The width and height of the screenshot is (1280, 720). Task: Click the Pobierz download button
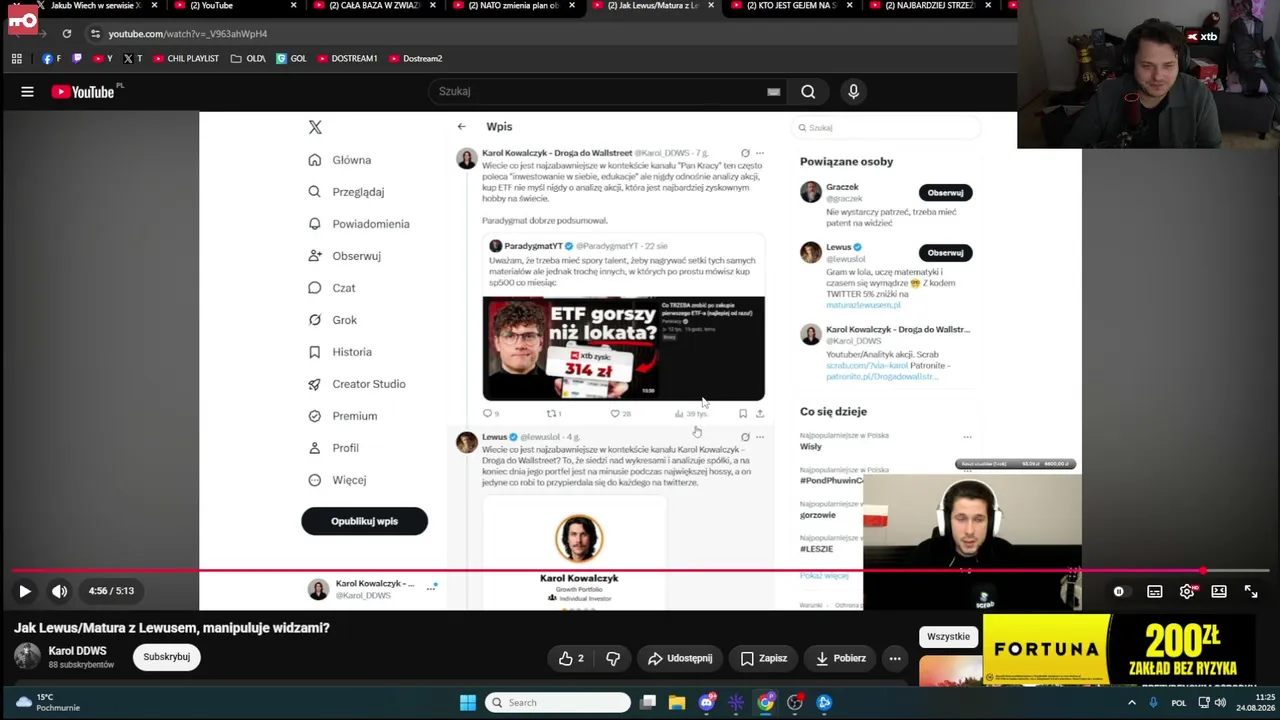pyautogui.click(x=840, y=658)
